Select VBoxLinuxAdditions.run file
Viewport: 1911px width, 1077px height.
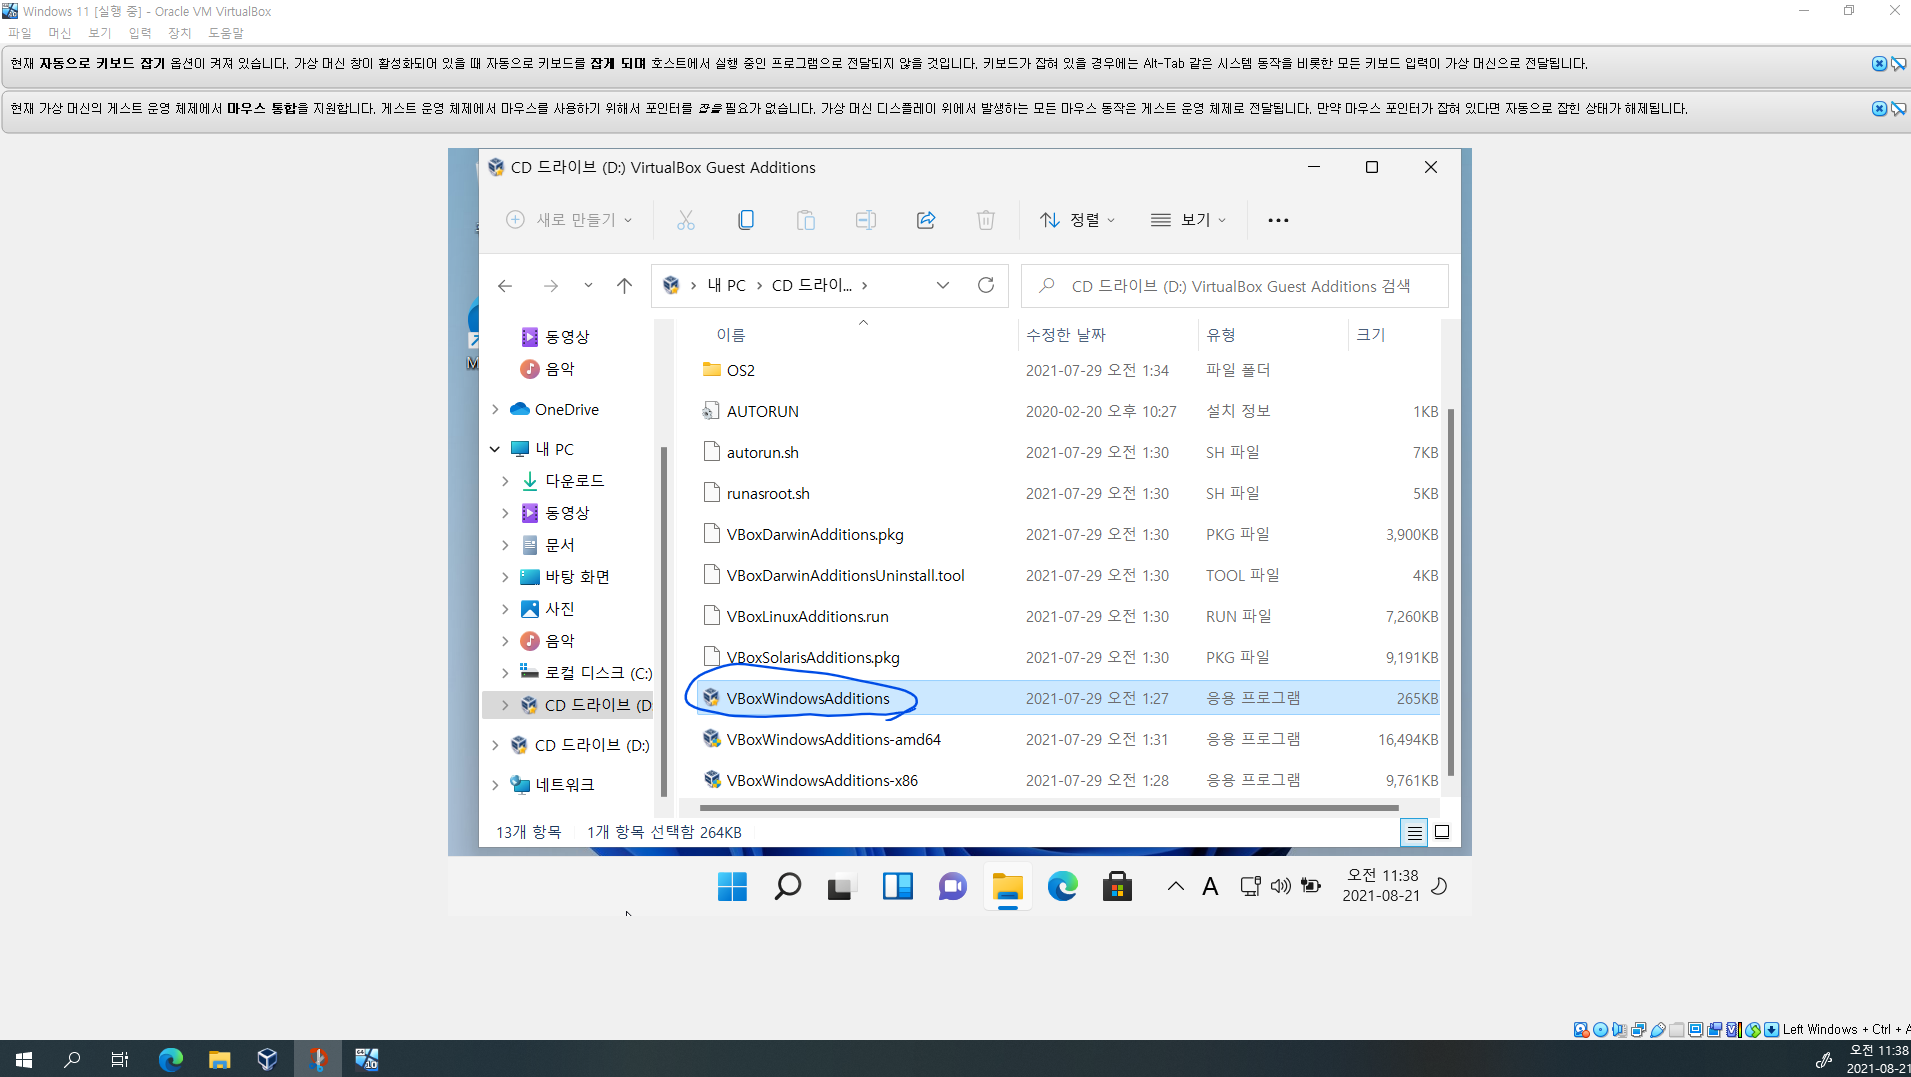[x=807, y=616]
